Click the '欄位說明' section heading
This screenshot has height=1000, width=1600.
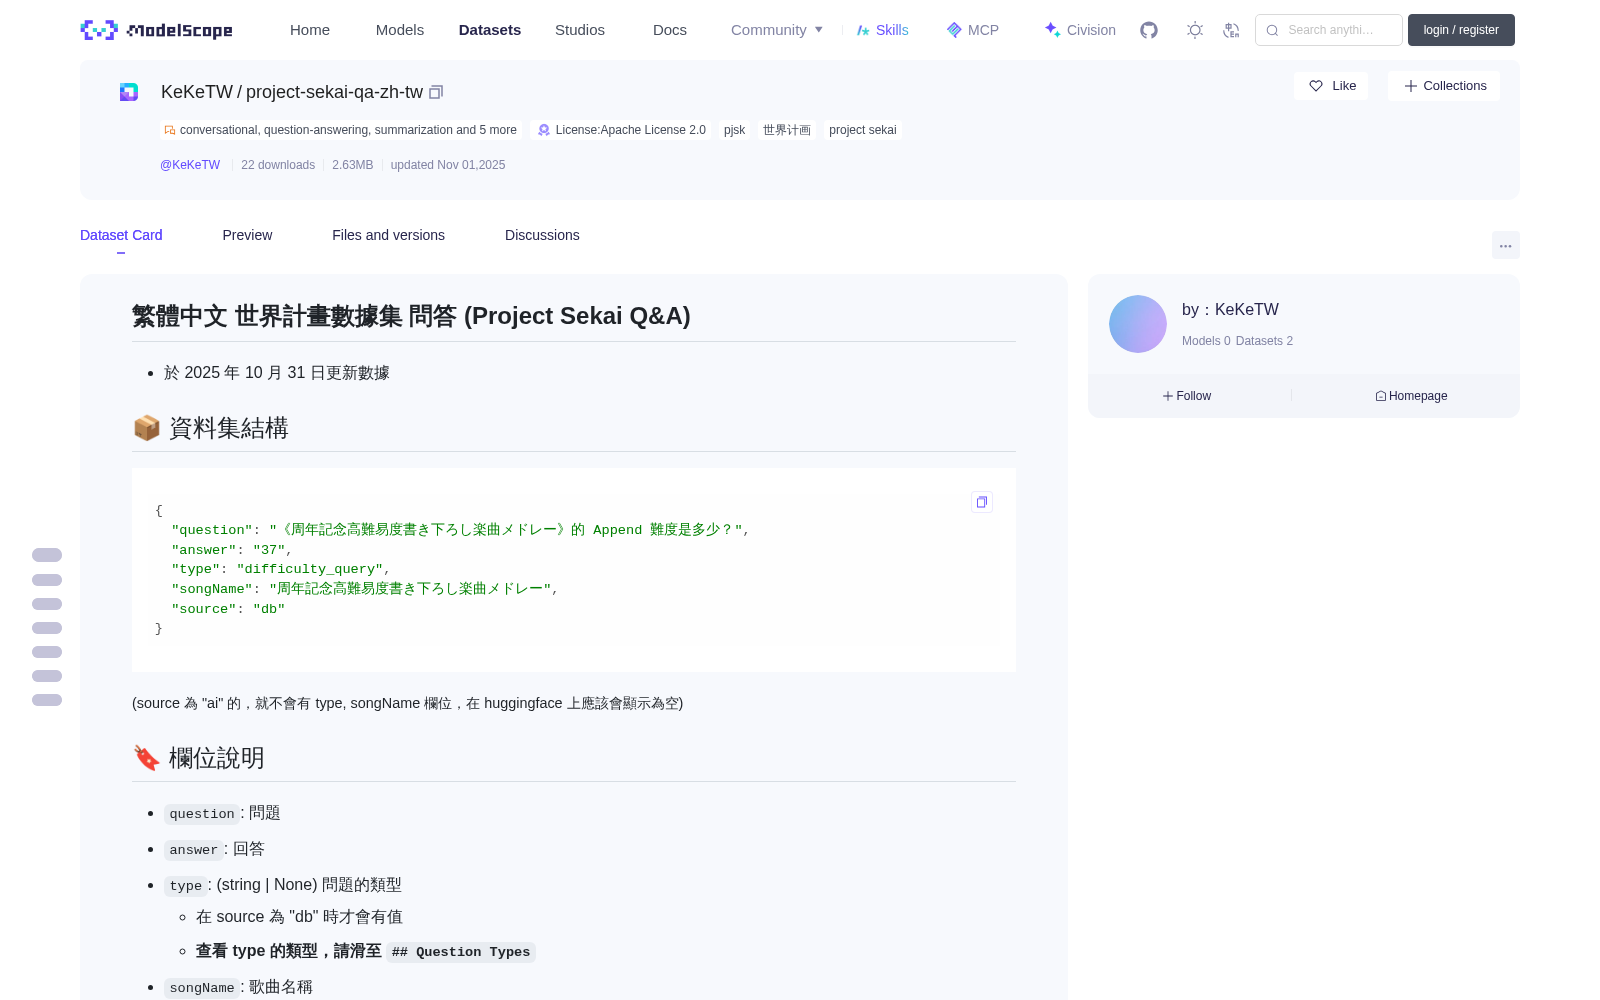[x=198, y=758]
